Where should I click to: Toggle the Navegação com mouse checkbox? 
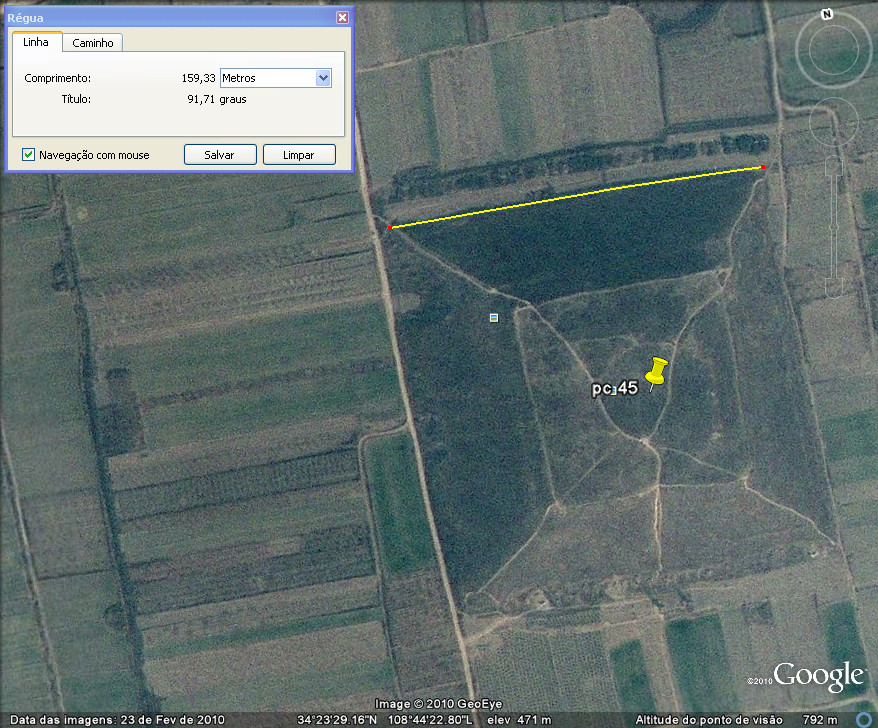[x=29, y=155]
